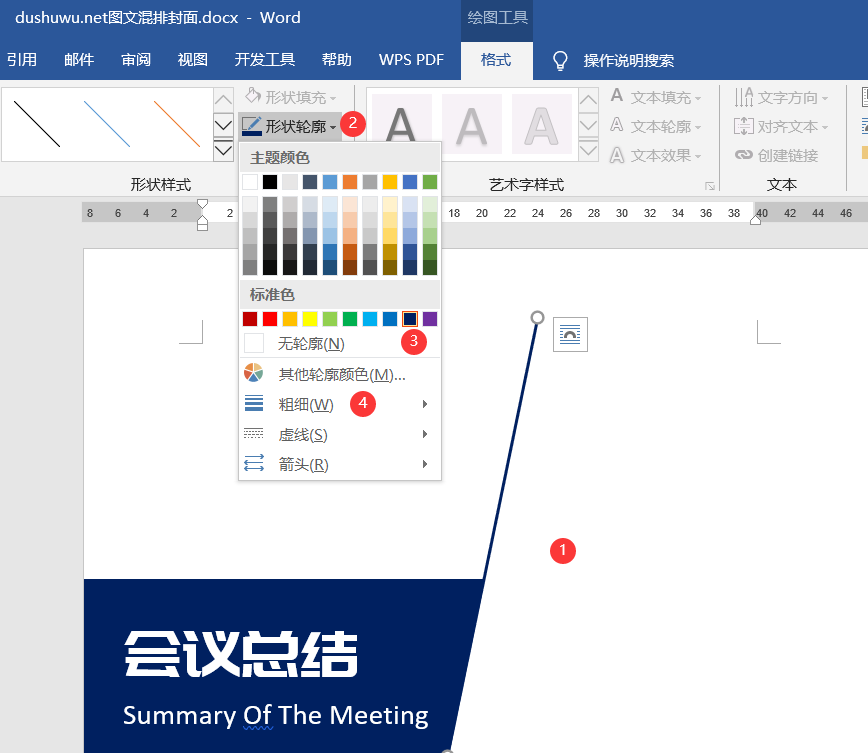Viewport: 868px width, 753px height.
Task: Click the line weight icon
Action: click(254, 403)
